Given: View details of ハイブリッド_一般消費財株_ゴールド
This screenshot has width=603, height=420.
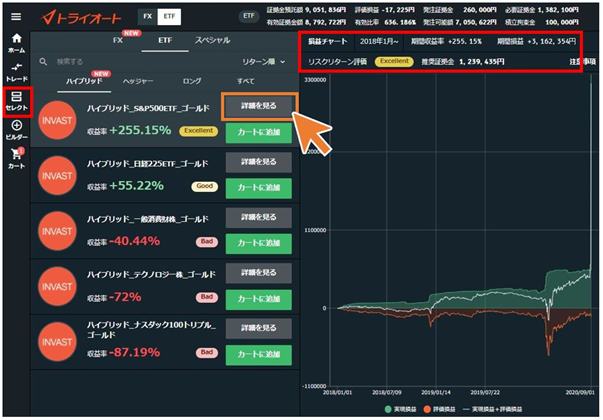Looking at the screenshot, I should 258,217.
